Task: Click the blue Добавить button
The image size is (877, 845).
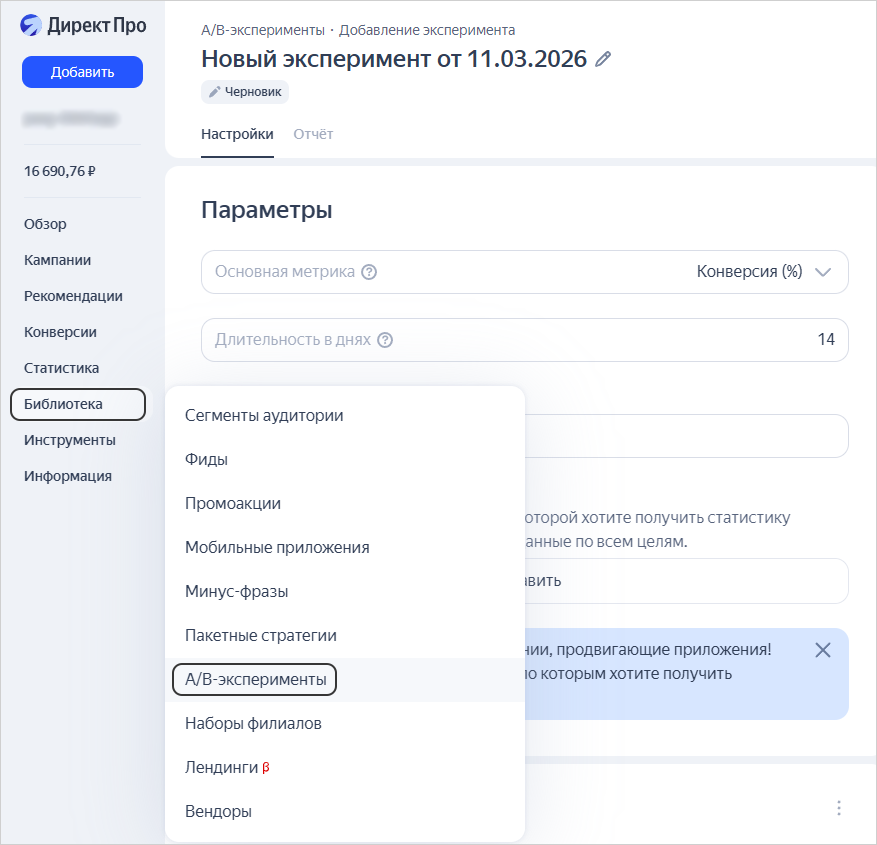Action: (x=81, y=72)
